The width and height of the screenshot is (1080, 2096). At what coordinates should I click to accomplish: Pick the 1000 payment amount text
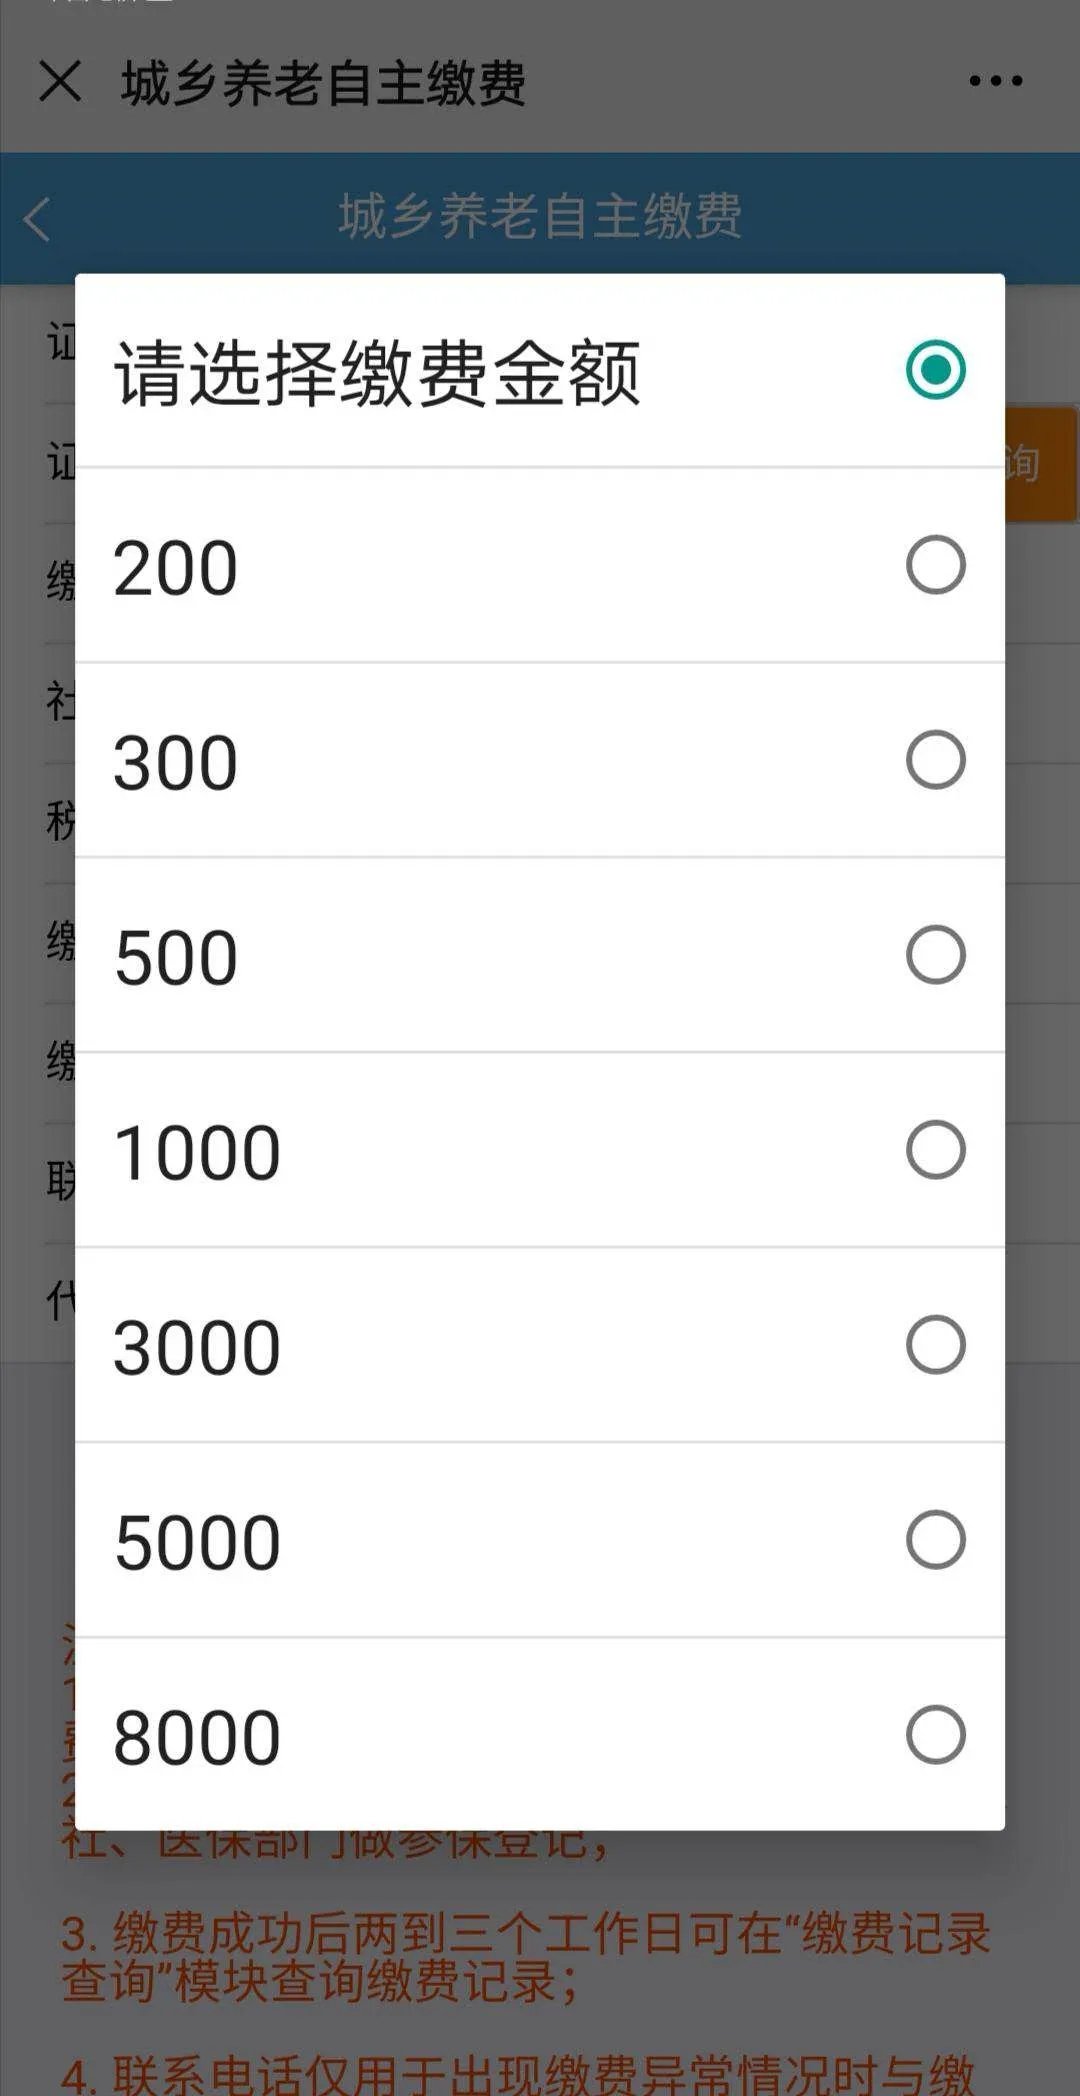point(197,1153)
